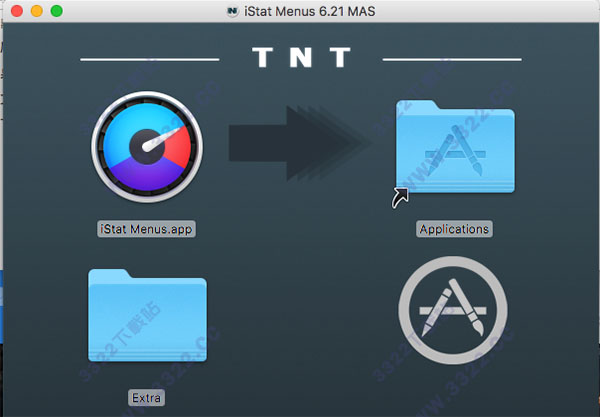Click the round App Store icon

coord(453,310)
